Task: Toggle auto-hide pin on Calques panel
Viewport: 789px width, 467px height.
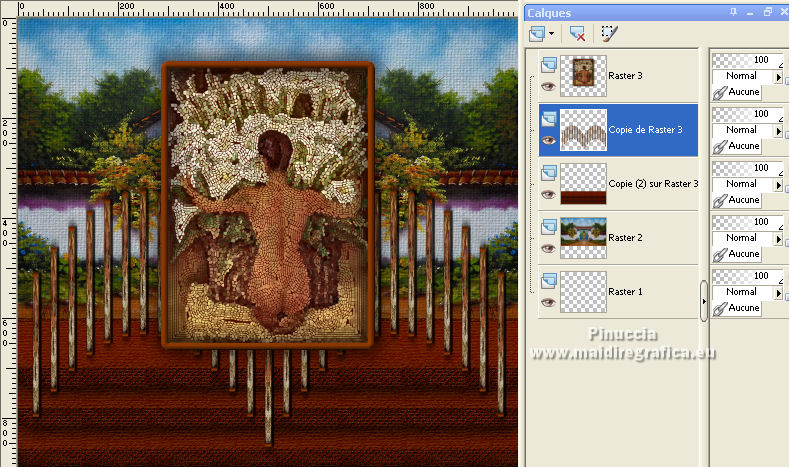Action: pos(734,12)
